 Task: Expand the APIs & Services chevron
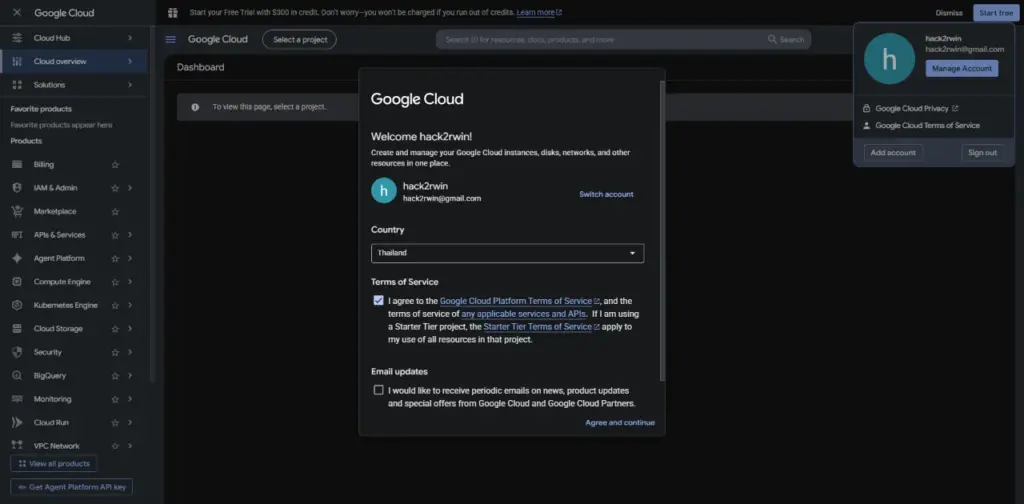130,235
